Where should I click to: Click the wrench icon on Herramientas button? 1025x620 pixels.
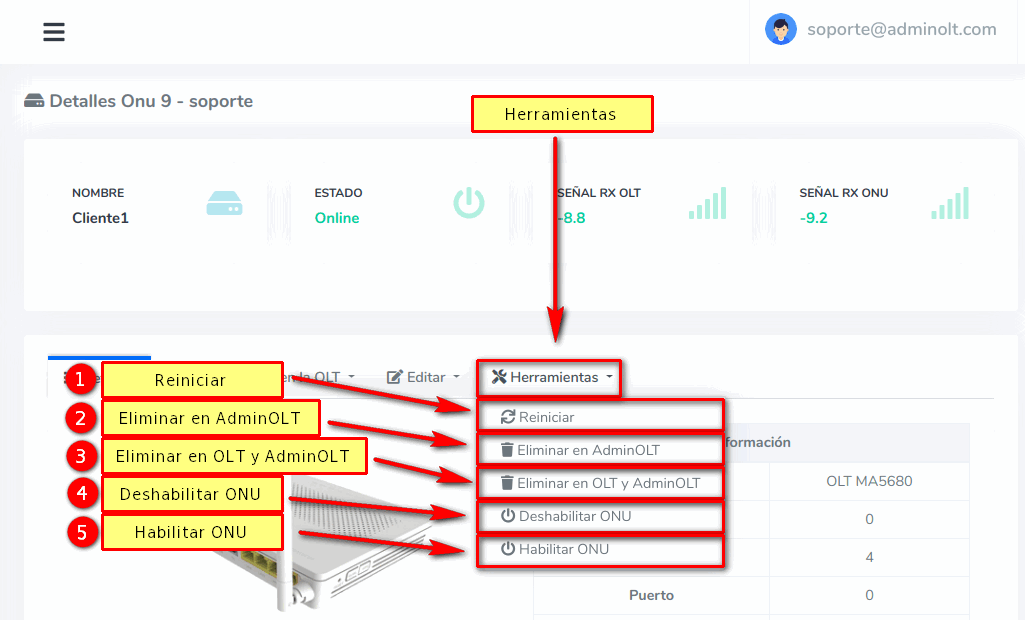coord(499,377)
